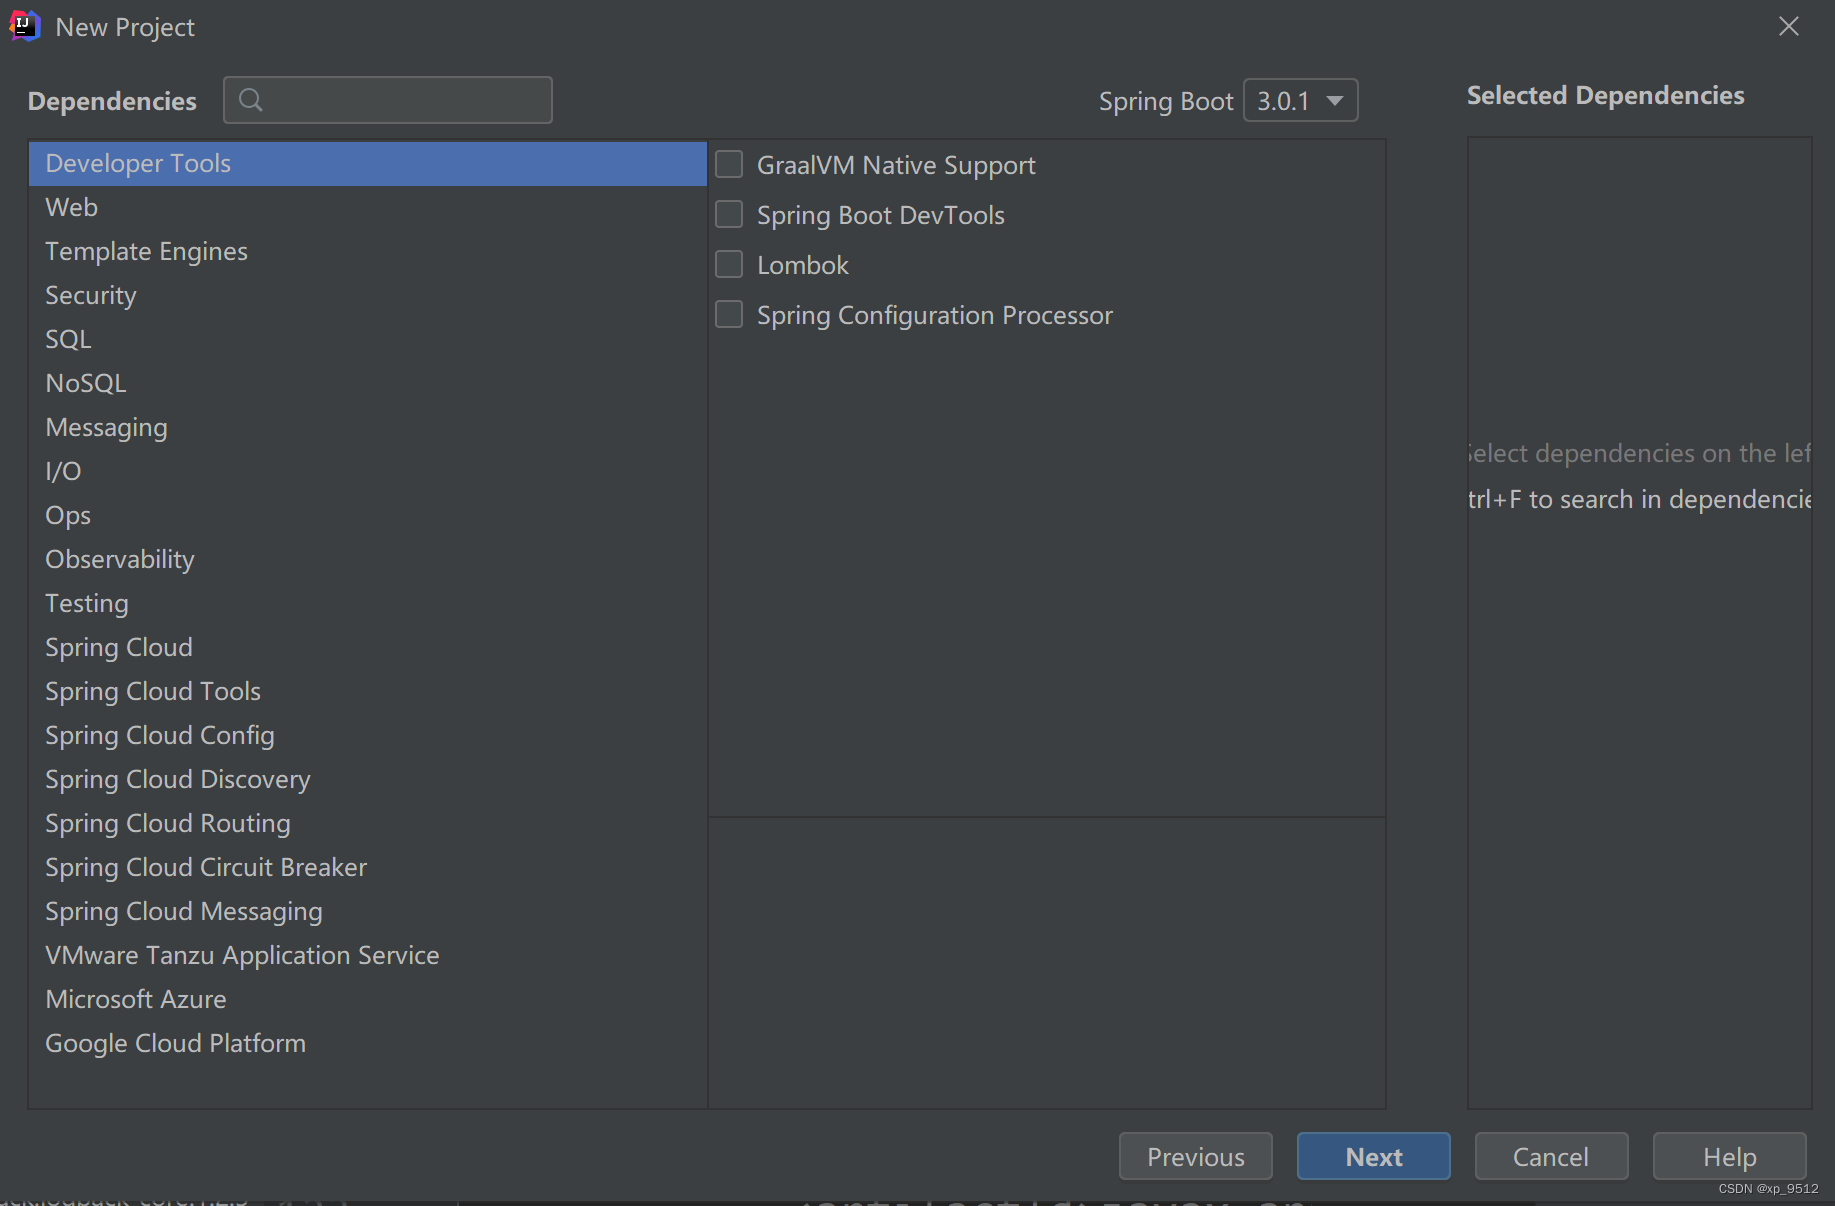Viewport: 1835px width, 1206px height.
Task: Cancel the New Project wizard
Action: coord(1551,1157)
